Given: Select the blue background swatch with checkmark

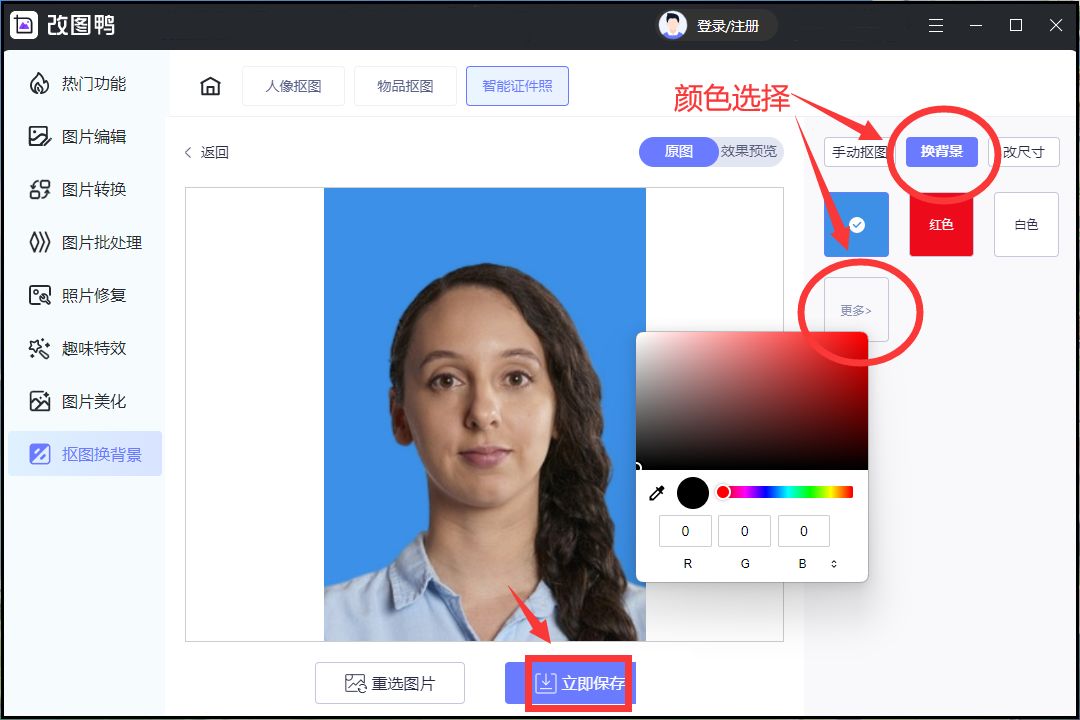Looking at the screenshot, I should [x=857, y=224].
